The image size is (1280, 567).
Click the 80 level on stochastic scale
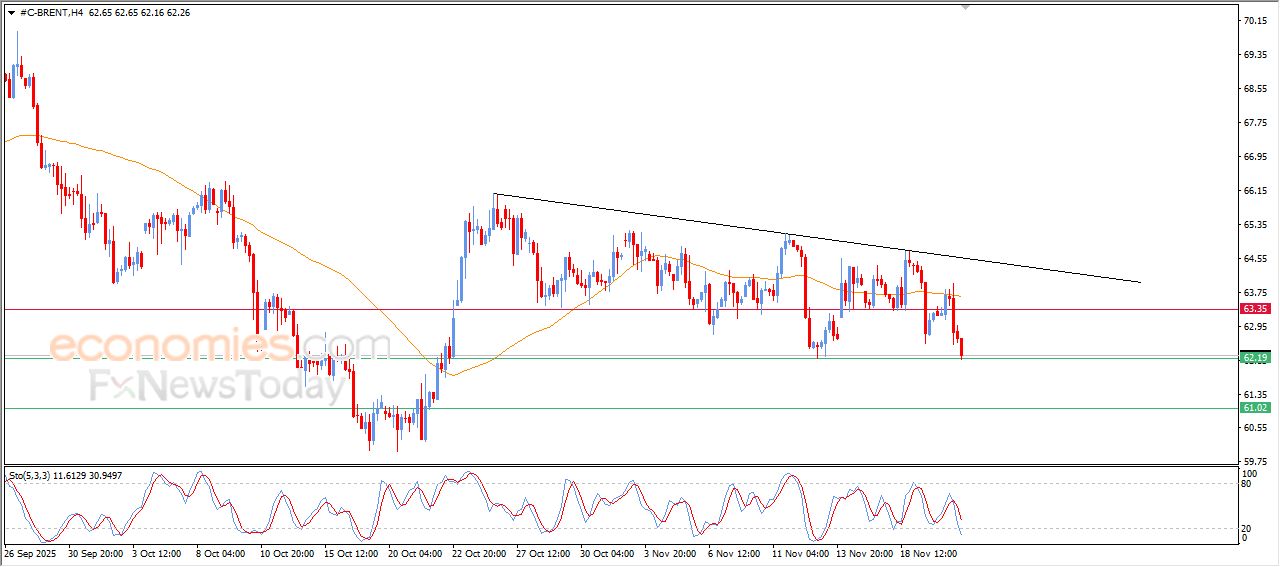(1246, 484)
